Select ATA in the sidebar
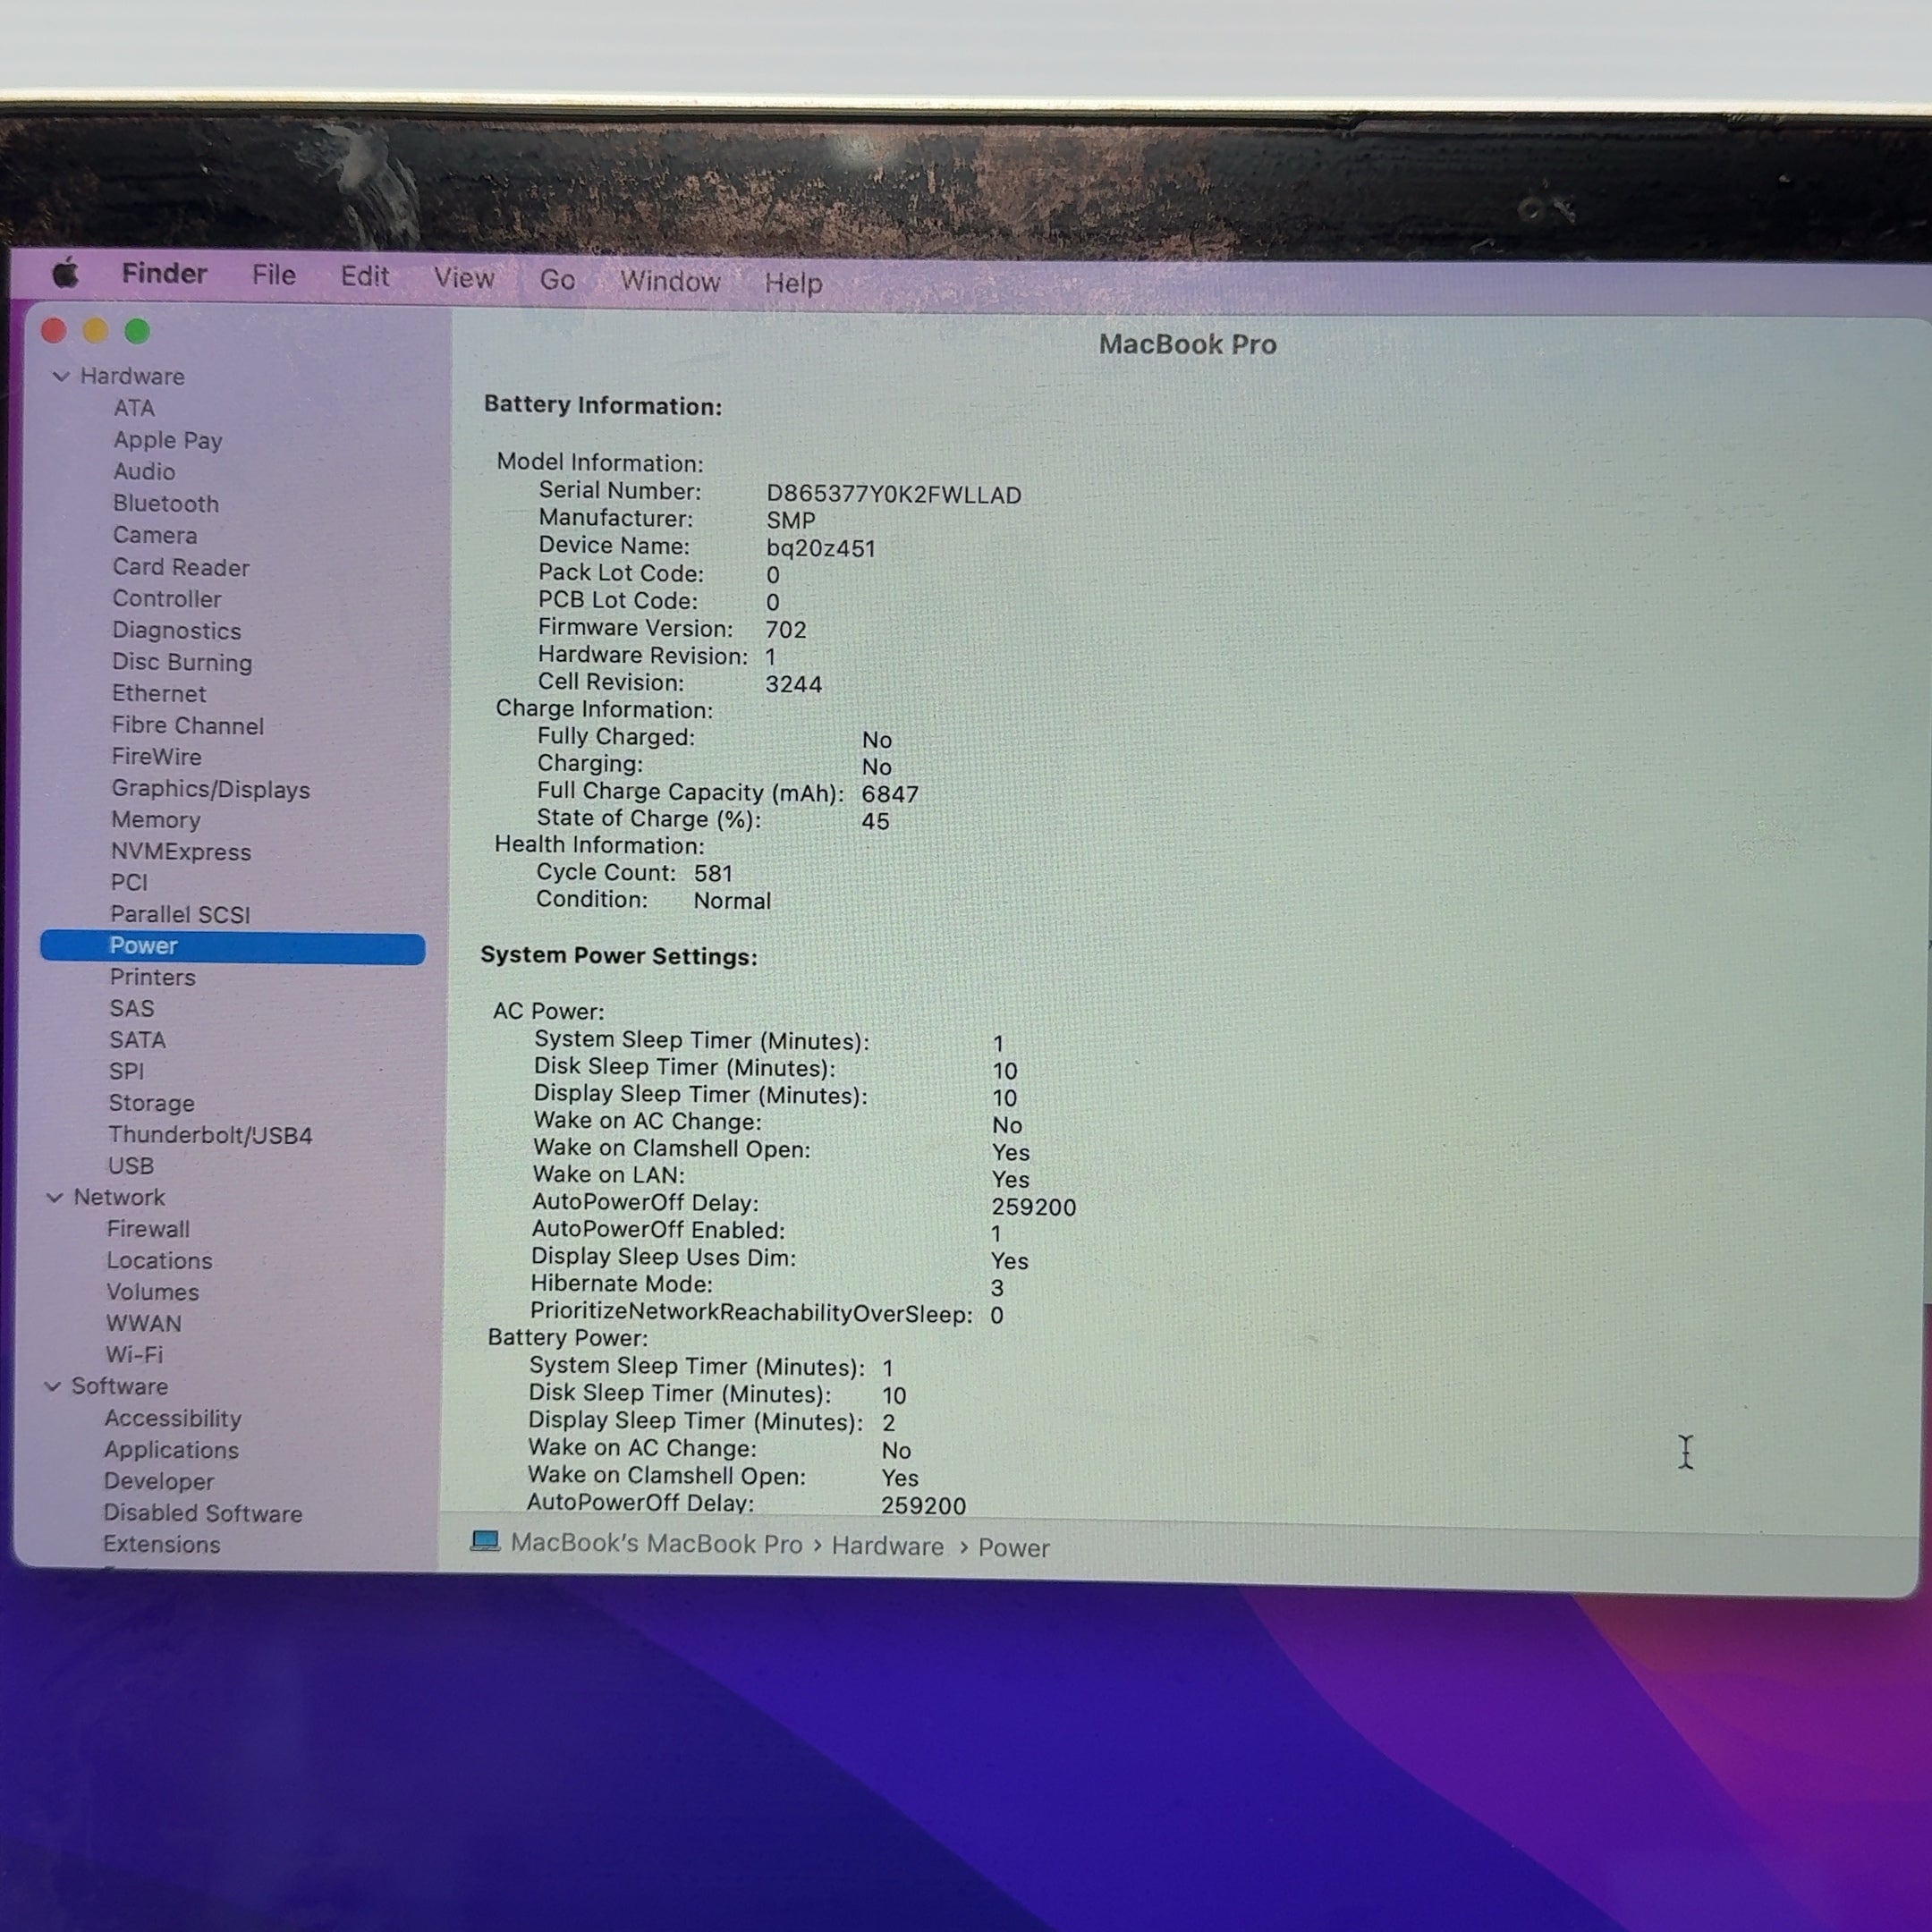Viewport: 1932px width, 1932px height. (134, 408)
